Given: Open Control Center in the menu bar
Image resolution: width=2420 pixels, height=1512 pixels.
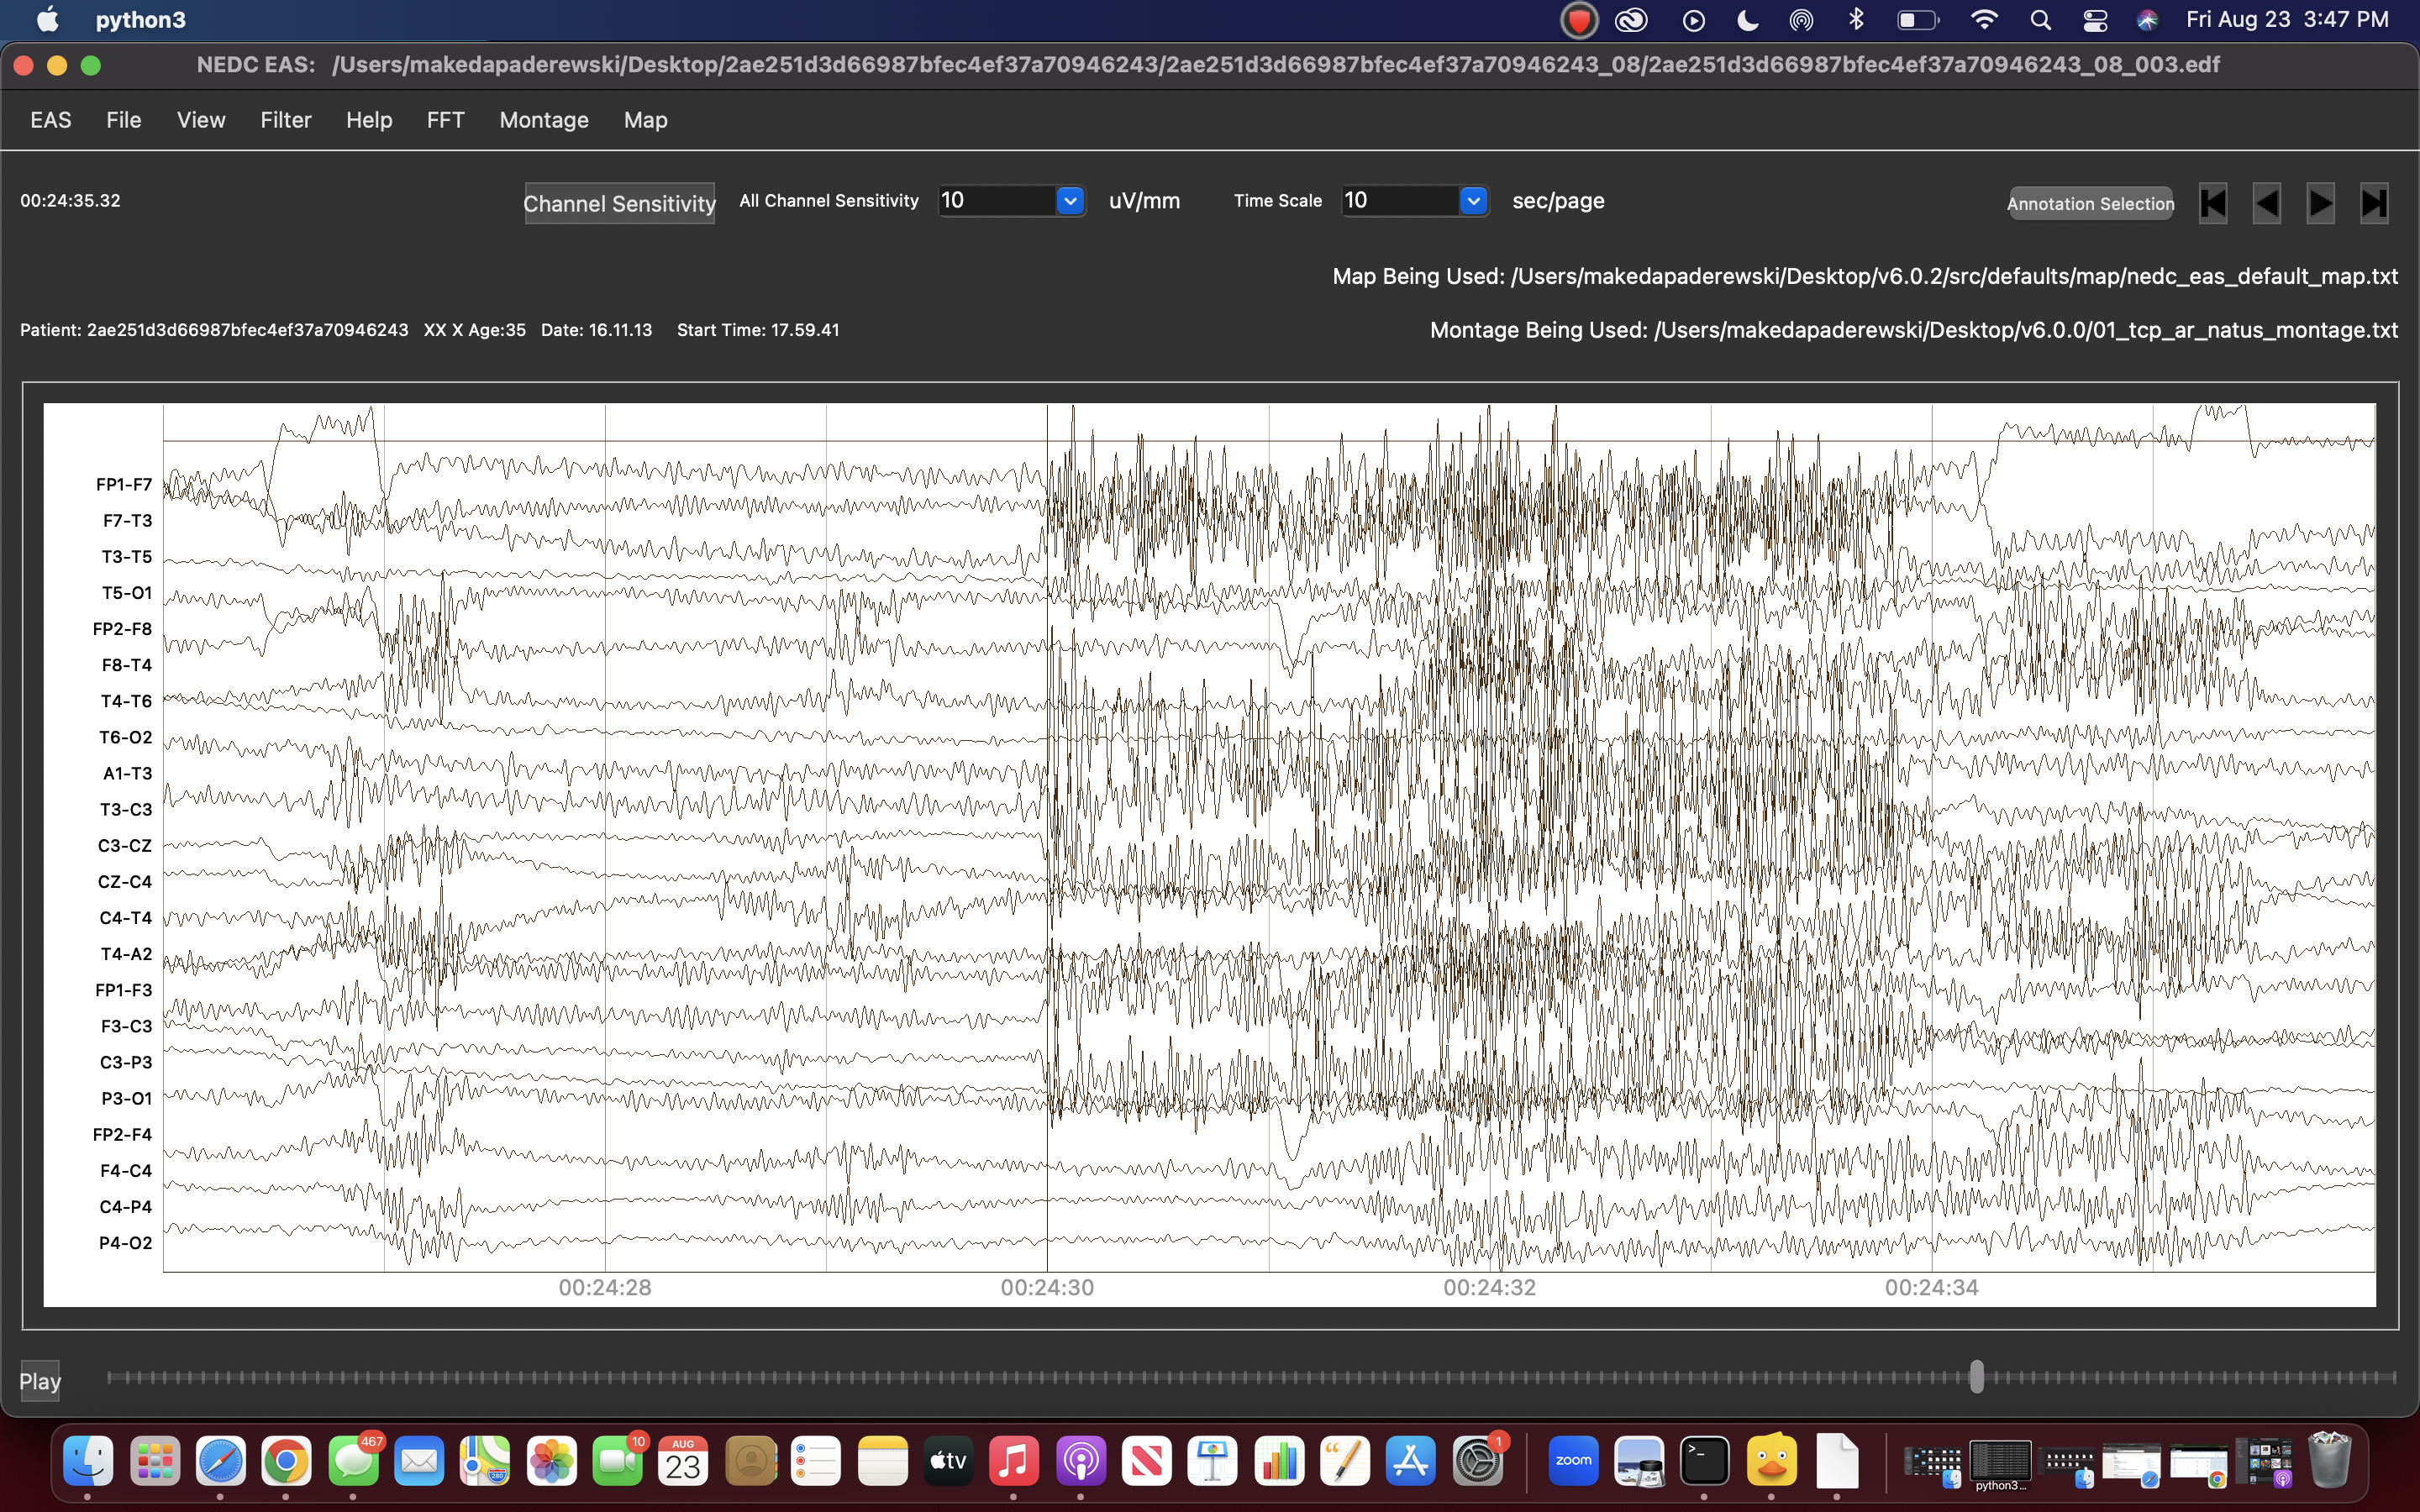Looking at the screenshot, I should coord(2095,20).
